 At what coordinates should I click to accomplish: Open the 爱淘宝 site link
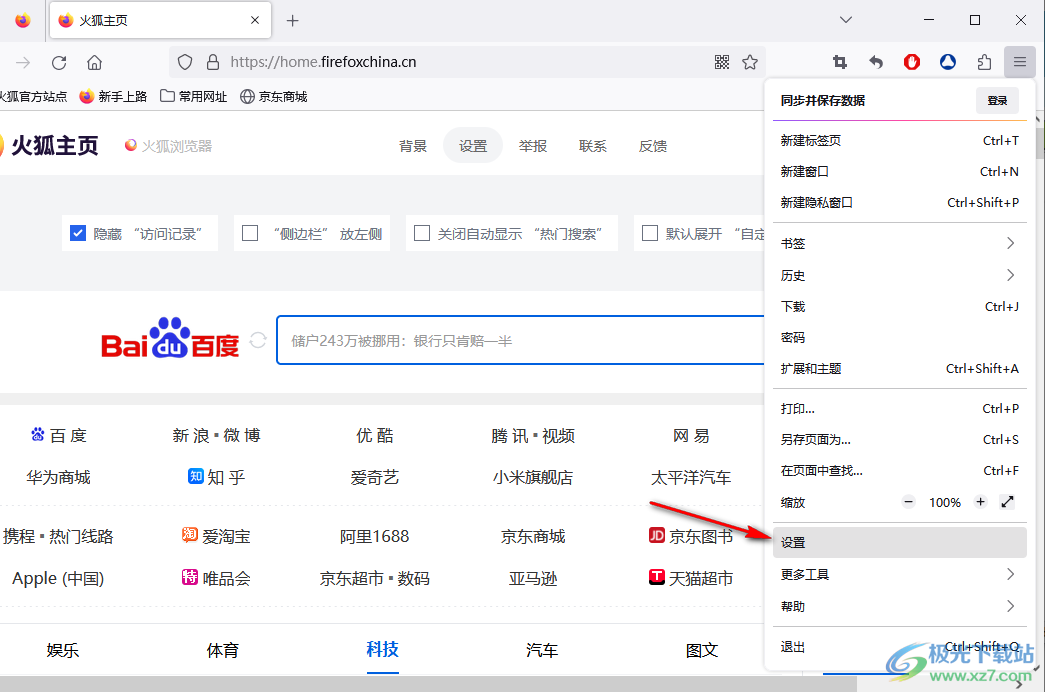tap(216, 536)
